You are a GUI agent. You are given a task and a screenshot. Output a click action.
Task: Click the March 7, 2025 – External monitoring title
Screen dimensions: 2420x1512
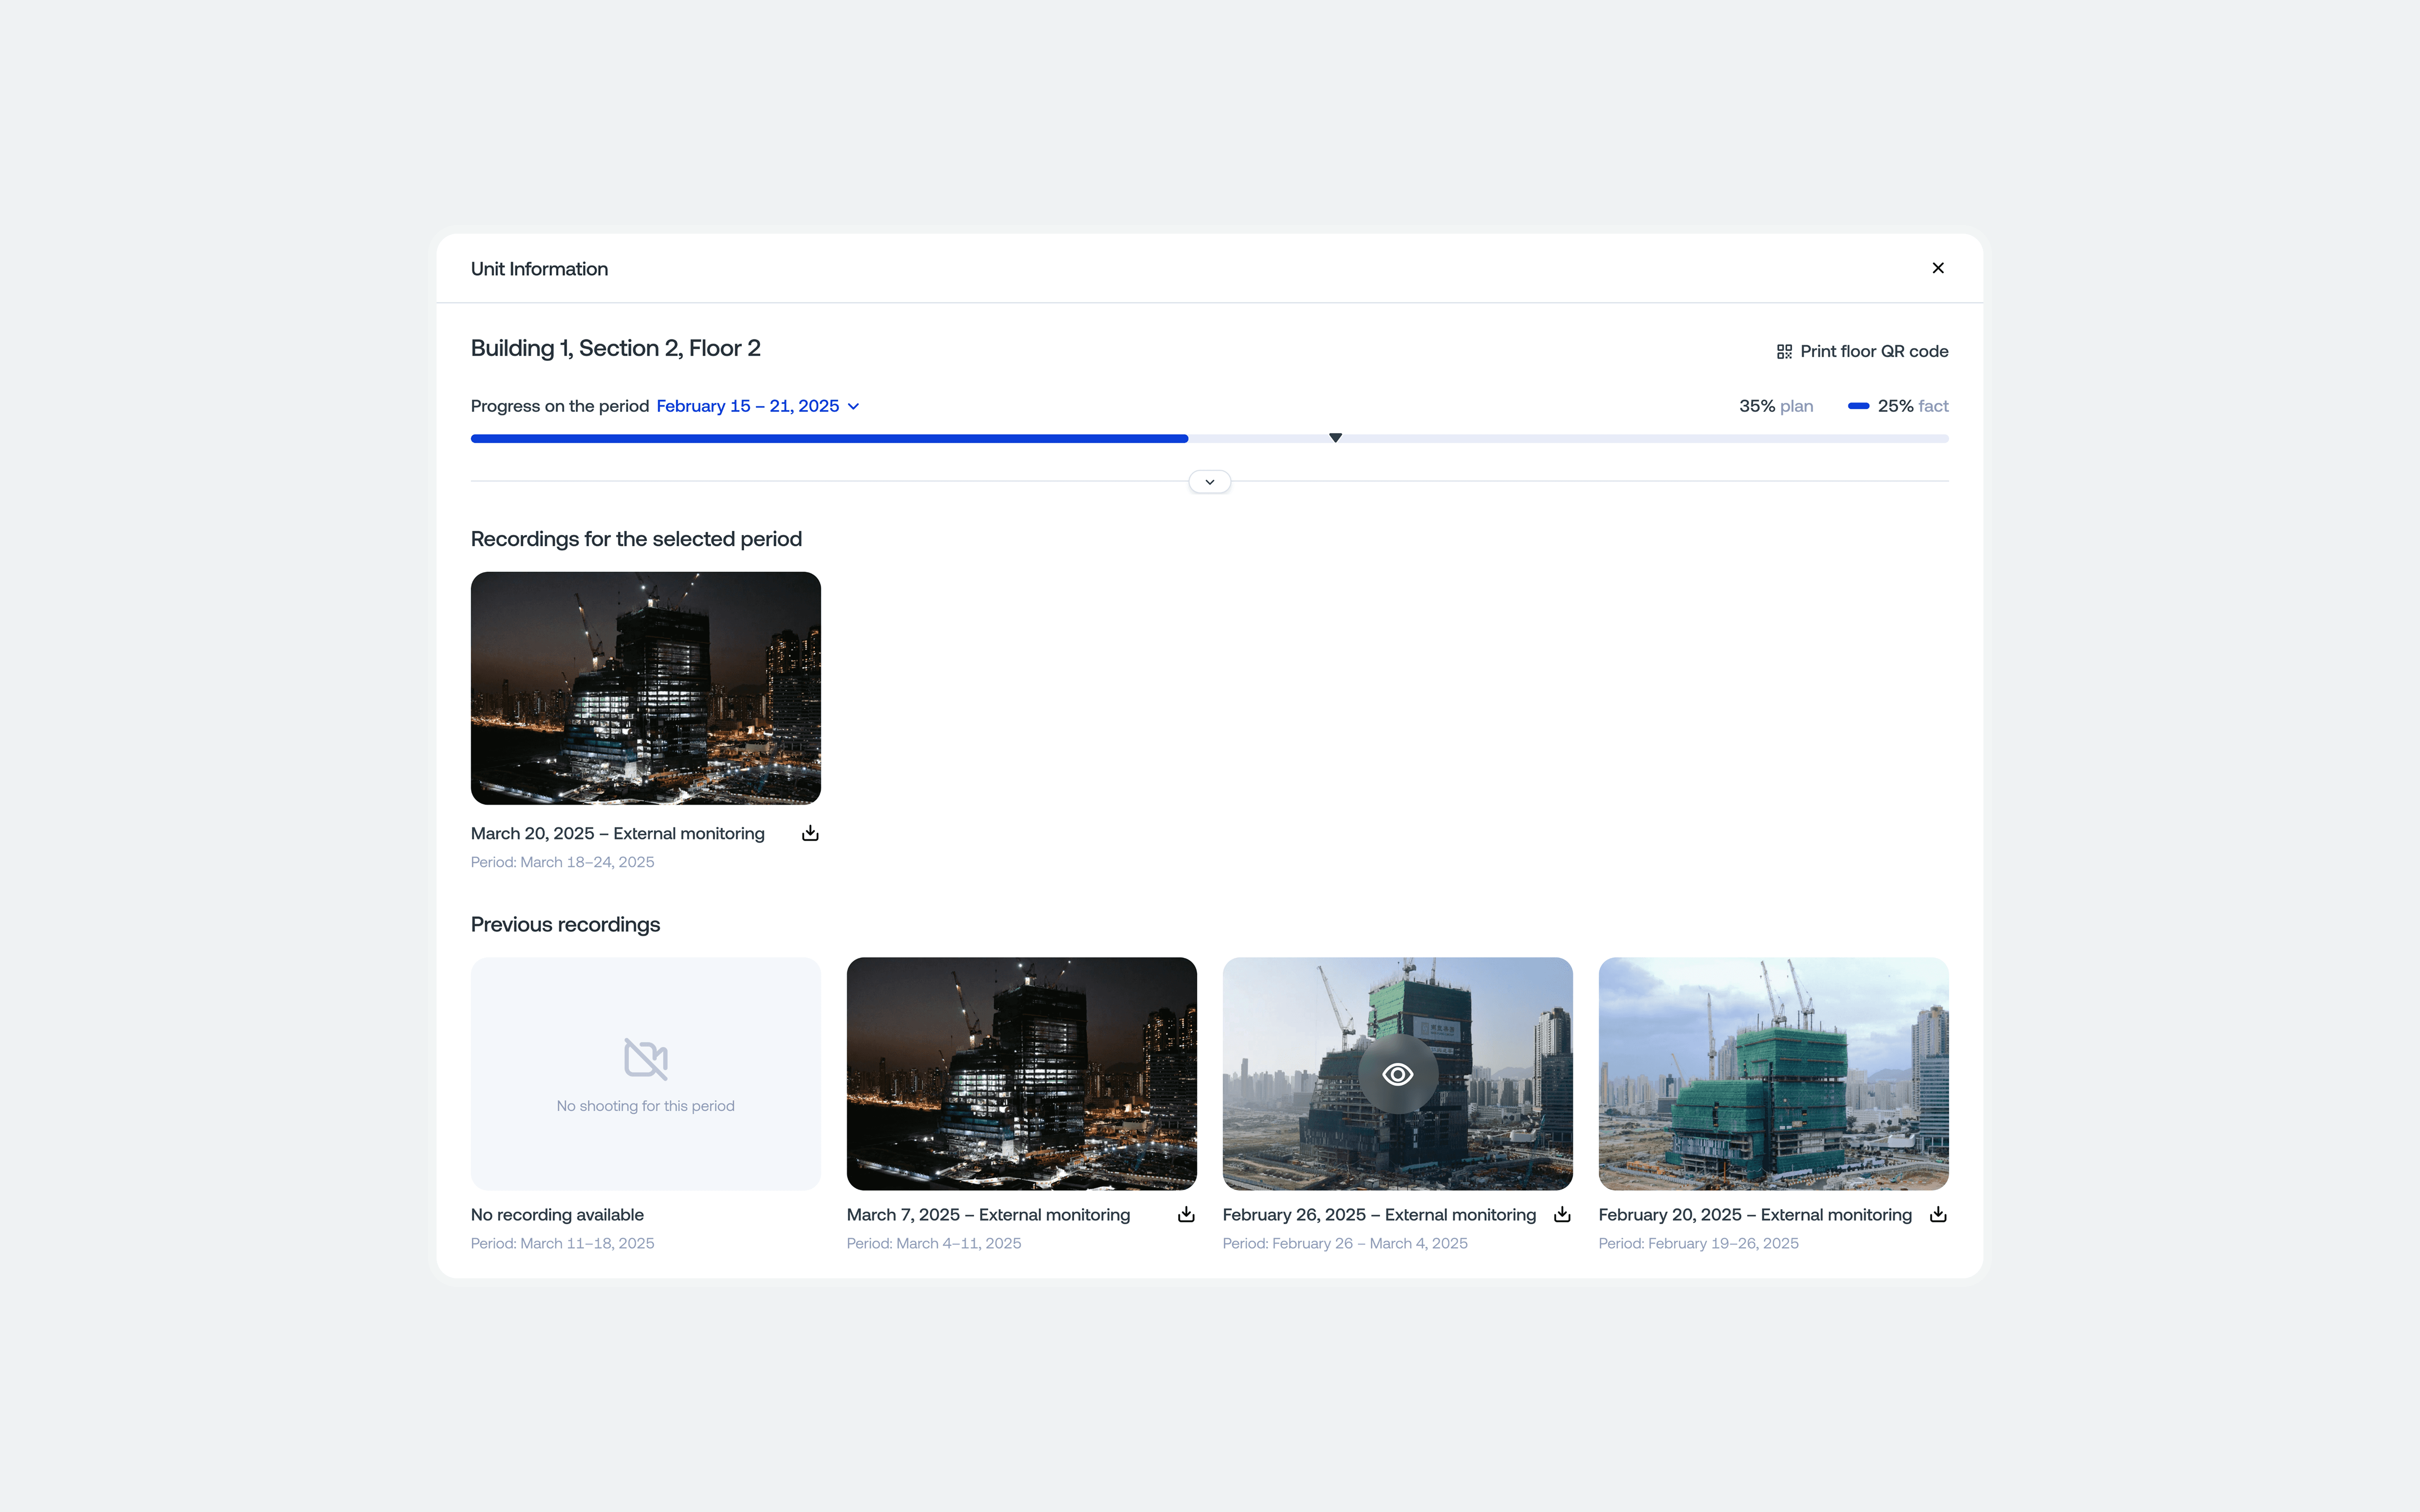988,1214
